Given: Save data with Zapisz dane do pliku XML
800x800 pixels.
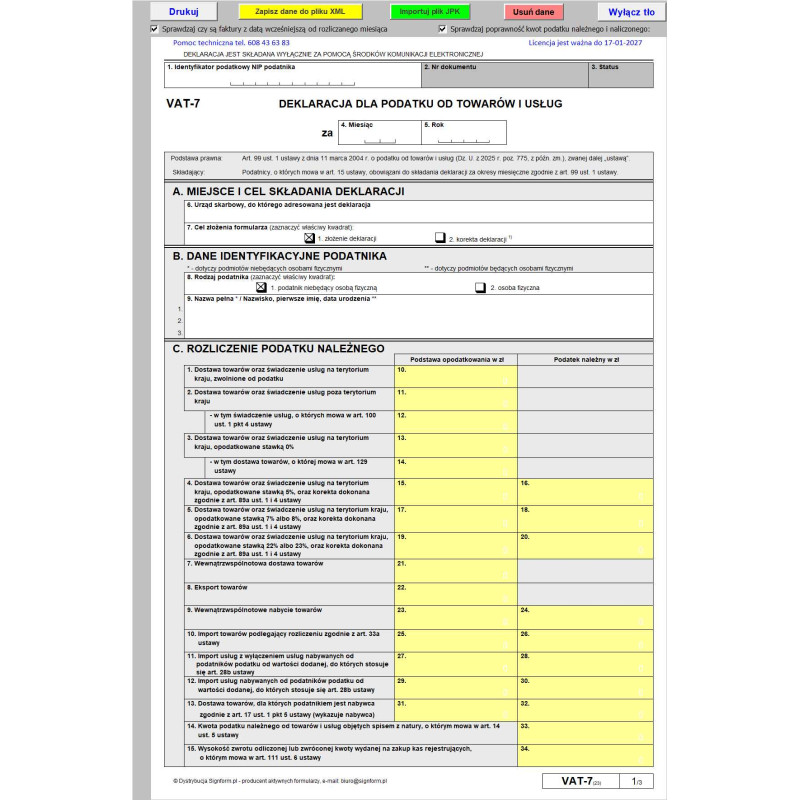Looking at the screenshot, I should click(300, 12).
